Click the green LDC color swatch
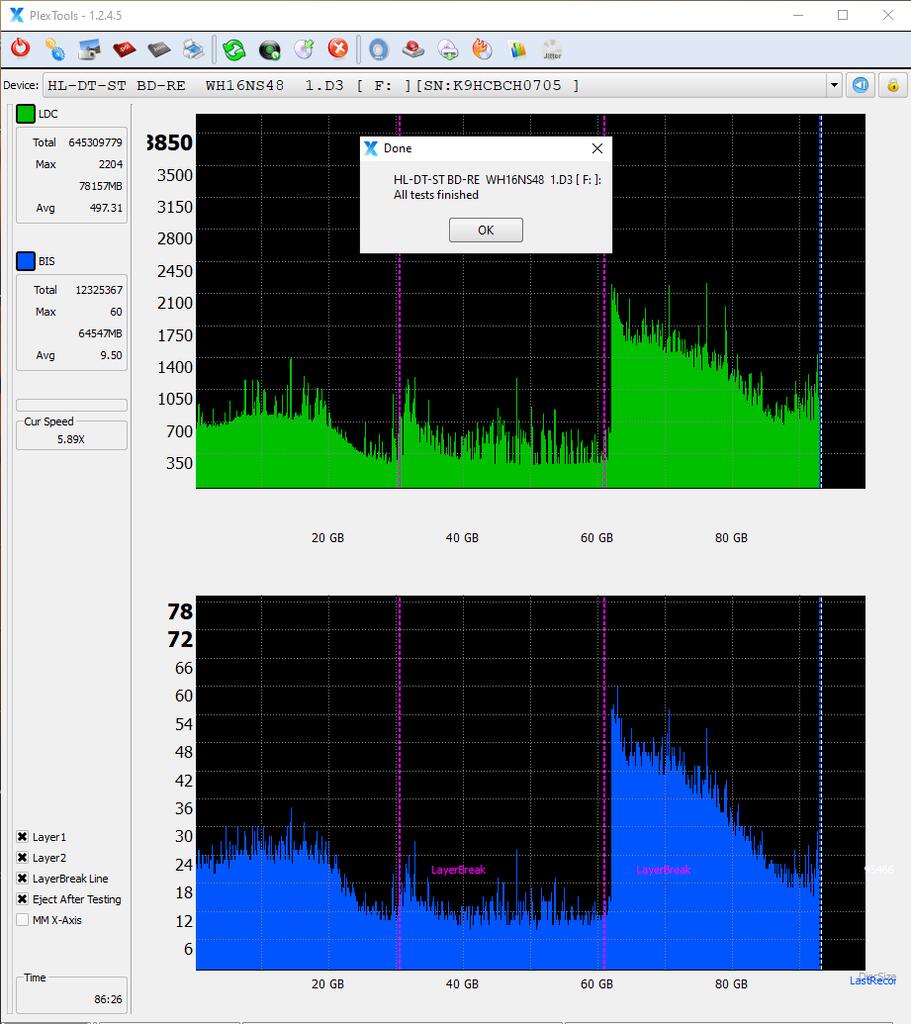911x1024 pixels. coord(25,114)
